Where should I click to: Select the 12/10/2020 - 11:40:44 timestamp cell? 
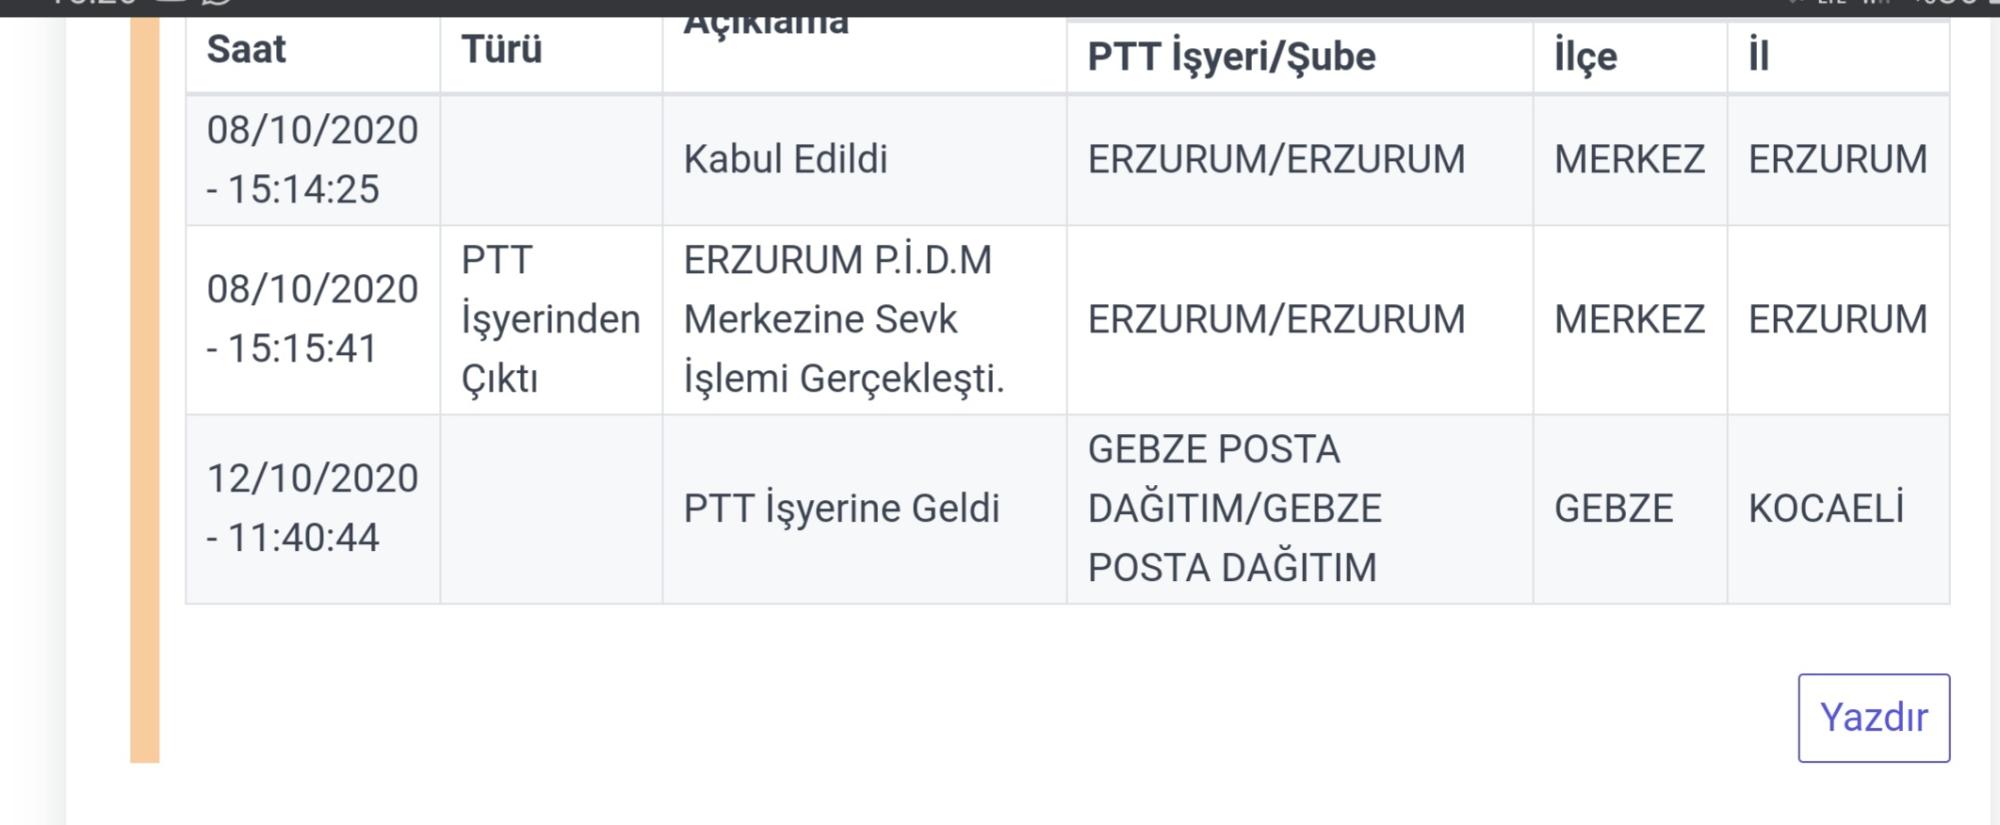pyautogui.click(x=313, y=509)
